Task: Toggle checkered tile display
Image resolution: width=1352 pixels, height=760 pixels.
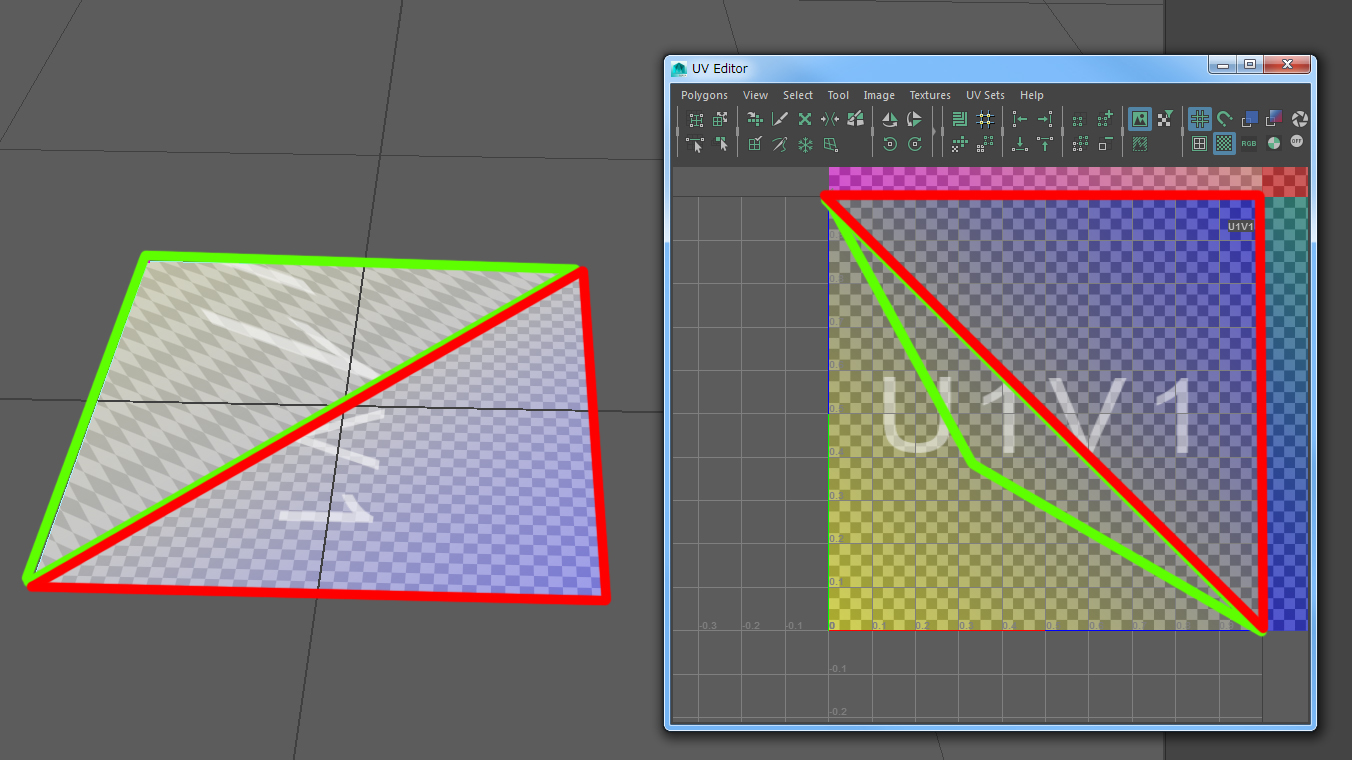Action: [1225, 144]
